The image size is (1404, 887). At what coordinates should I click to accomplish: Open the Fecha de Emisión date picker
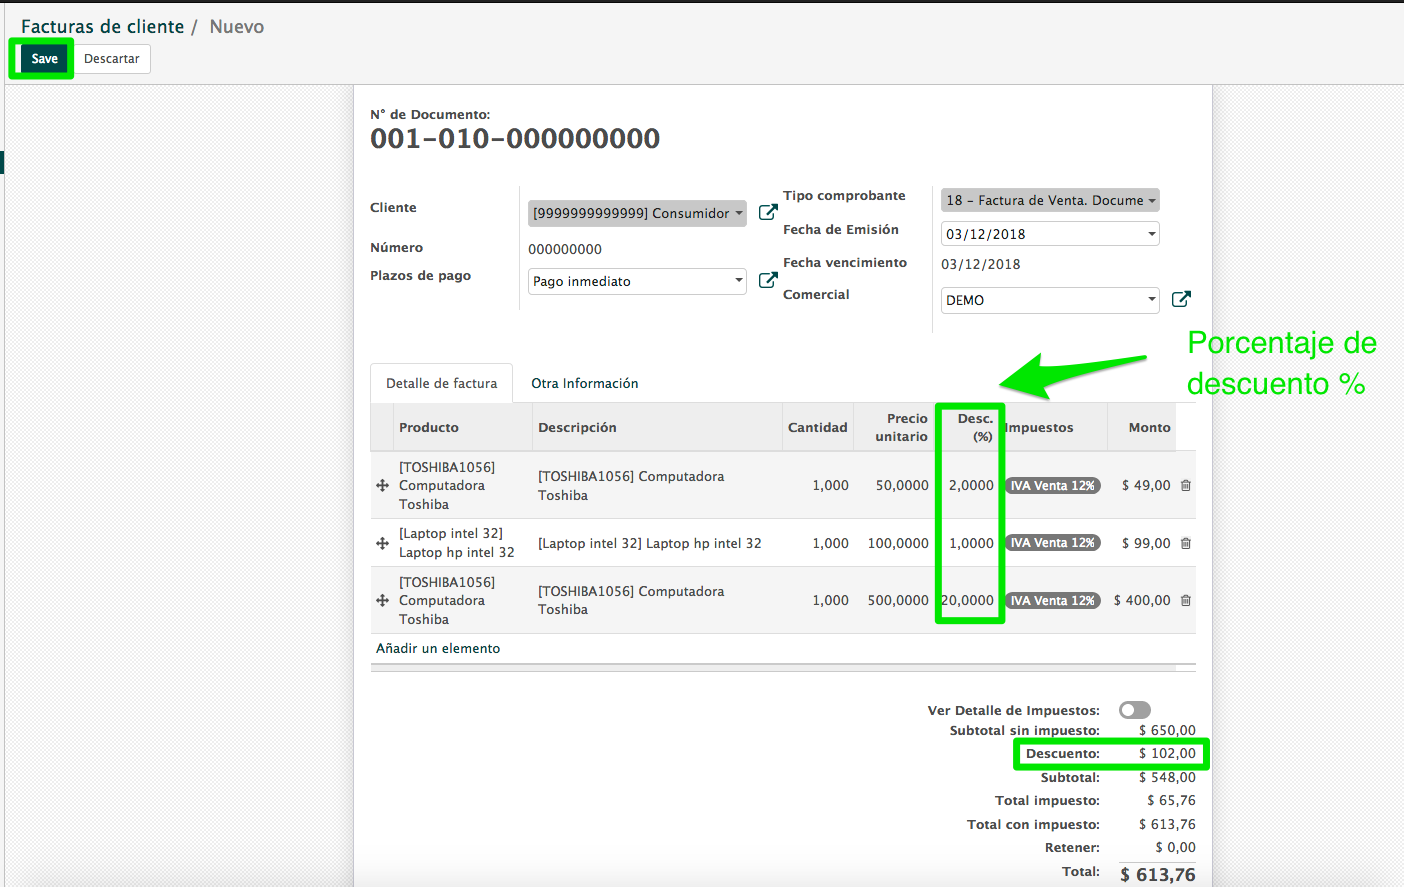coord(1050,234)
